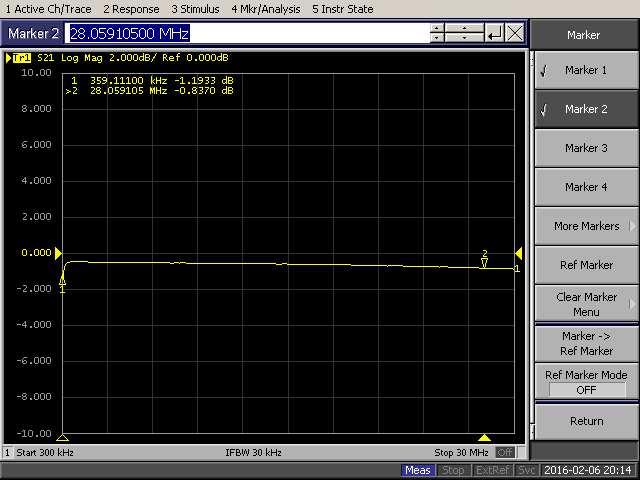This screenshot has height=480, width=640.
Task: Click marker 1 position pointer on the frequency axis
Action: [62, 438]
